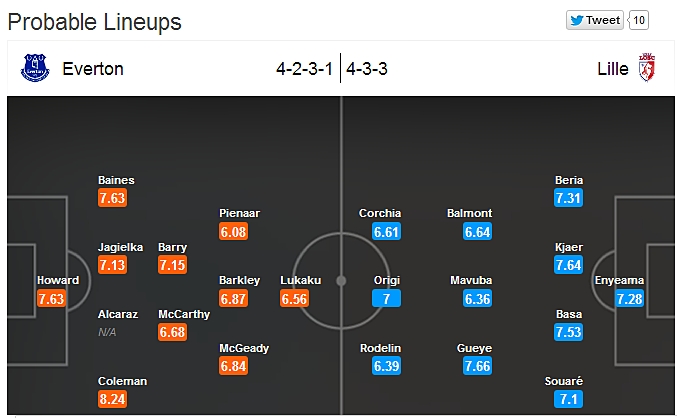
Task: Select Coleman's 8.24 rating badge
Action: 112,399
